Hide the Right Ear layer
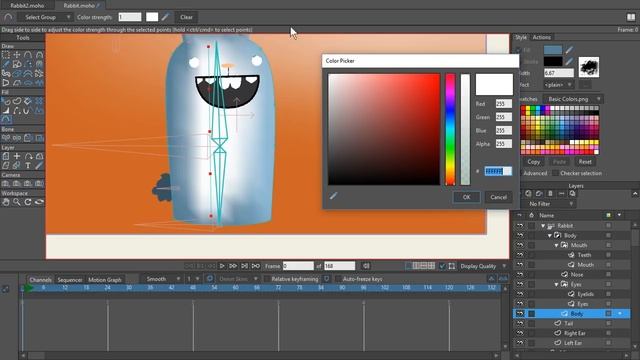 click(520, 333)
